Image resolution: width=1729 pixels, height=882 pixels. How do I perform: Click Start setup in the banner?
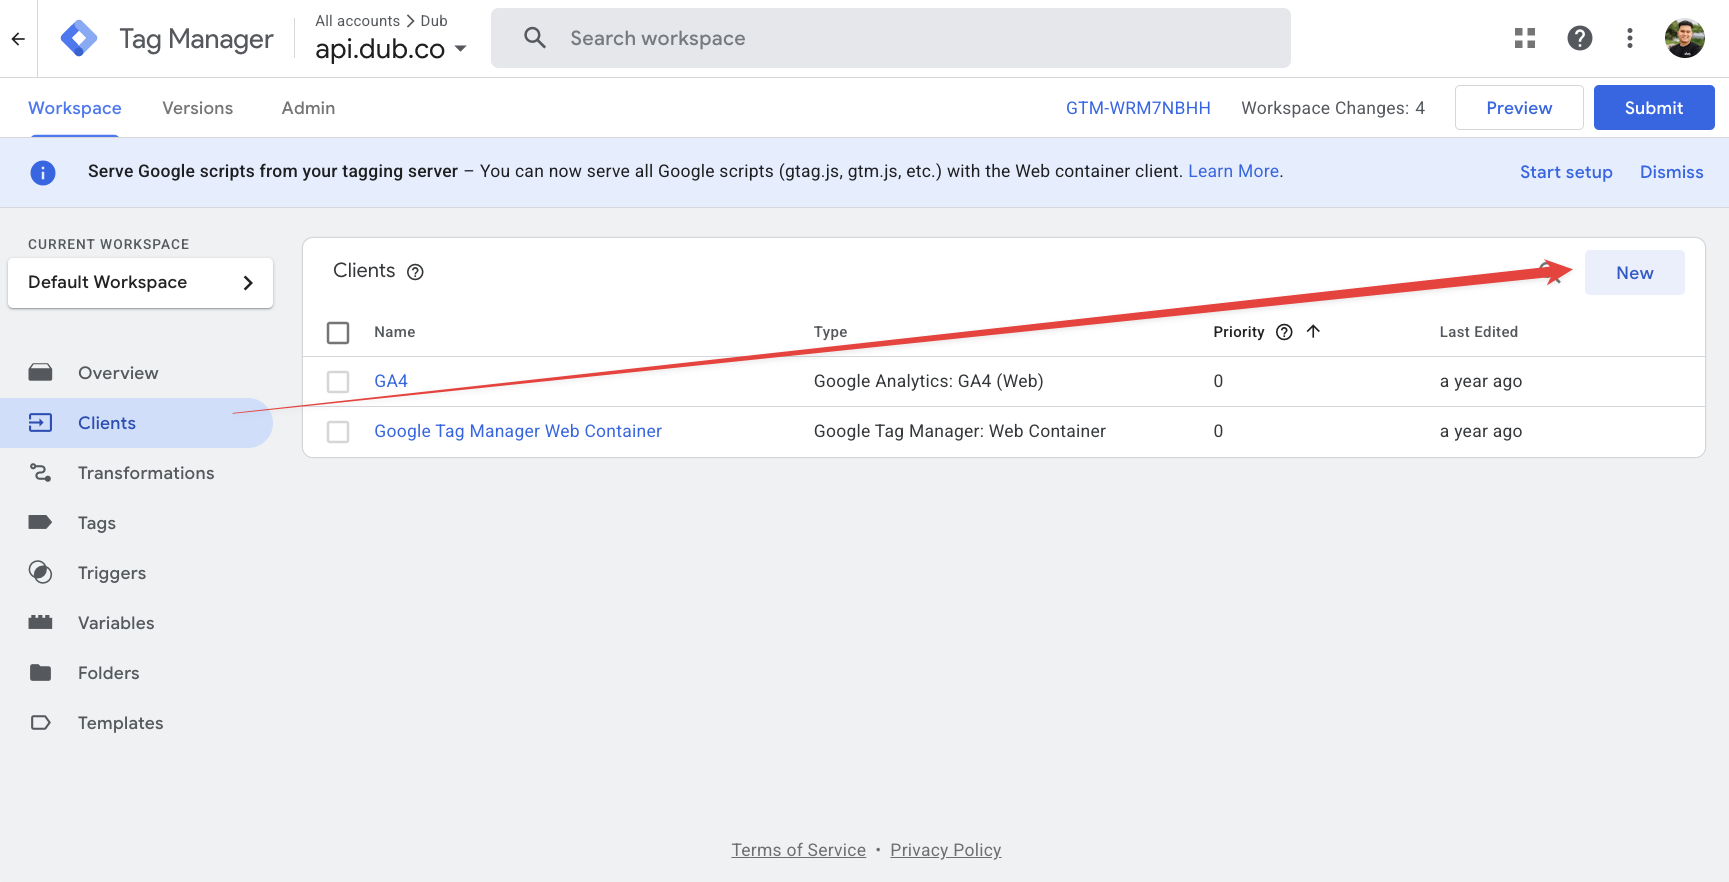1566,172
